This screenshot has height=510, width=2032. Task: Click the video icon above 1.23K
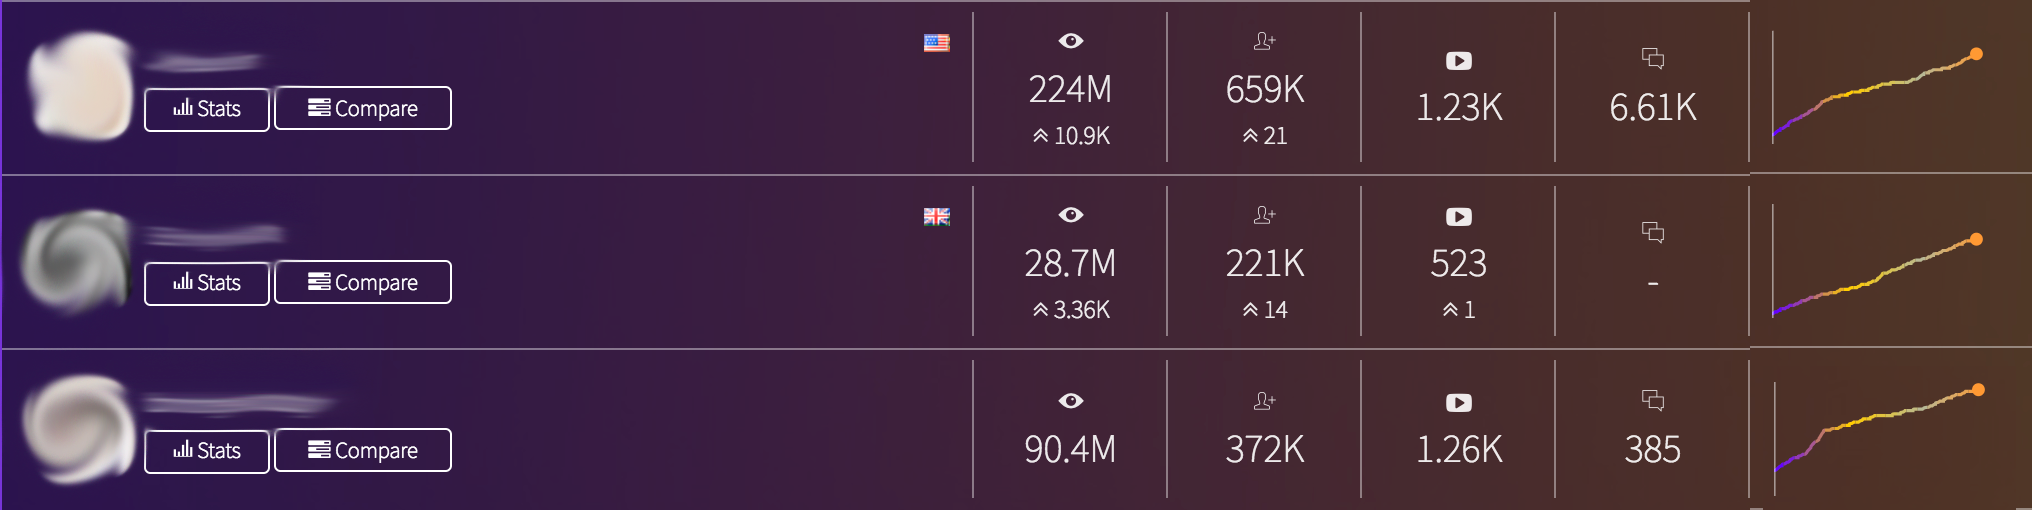coord(1458,61)
